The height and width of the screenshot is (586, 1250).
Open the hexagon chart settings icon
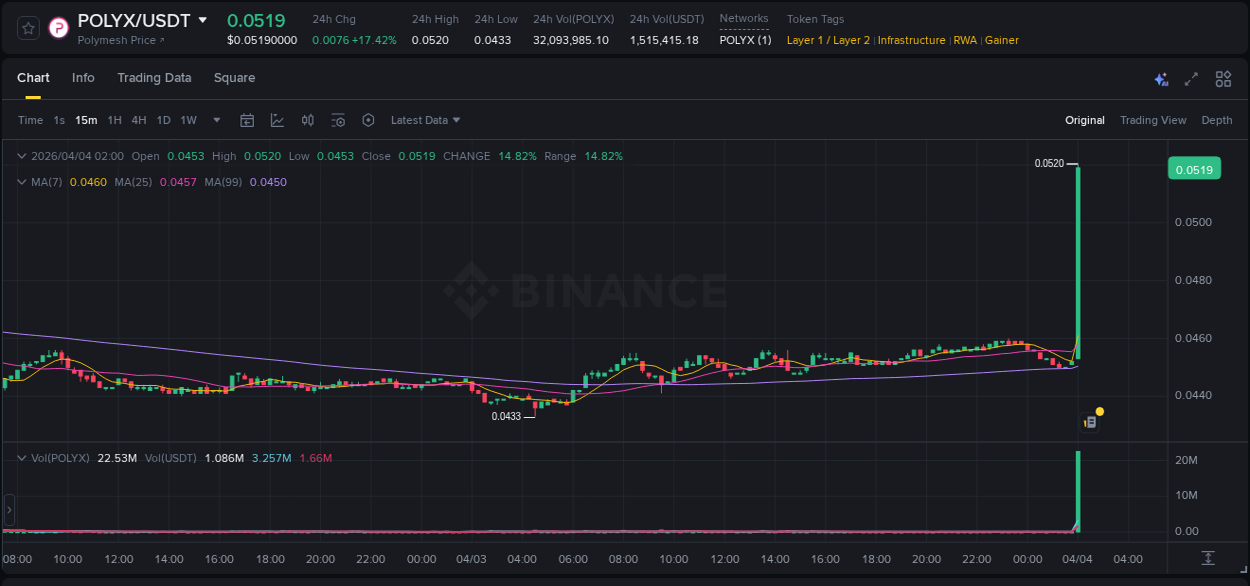pos(368,120)
